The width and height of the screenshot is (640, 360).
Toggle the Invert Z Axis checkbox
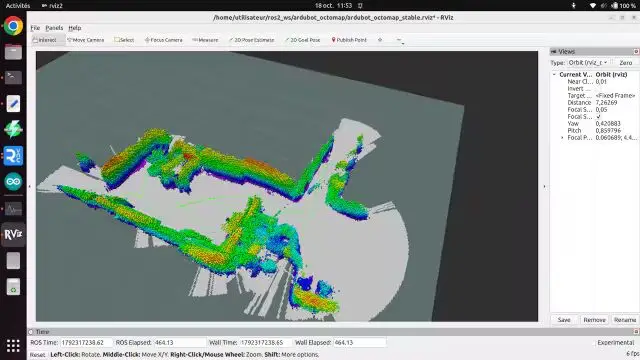click(x=598, y=89)
